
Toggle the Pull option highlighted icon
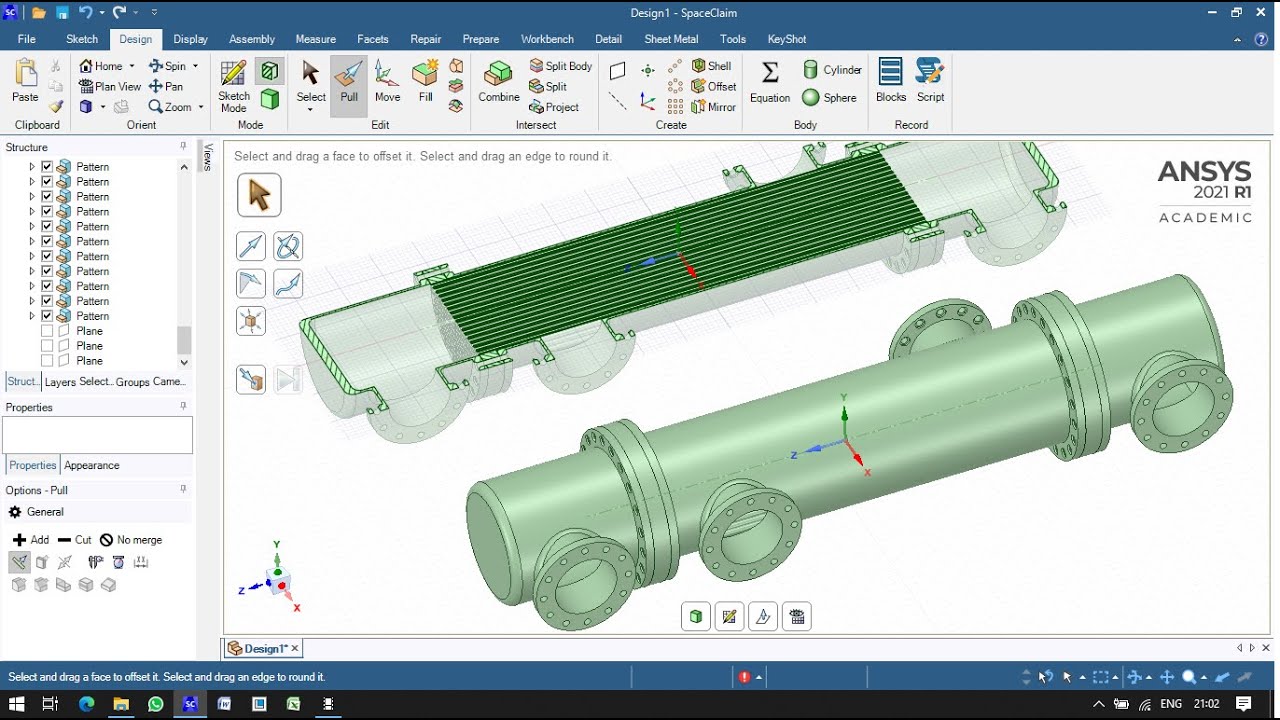click(19, 562)
